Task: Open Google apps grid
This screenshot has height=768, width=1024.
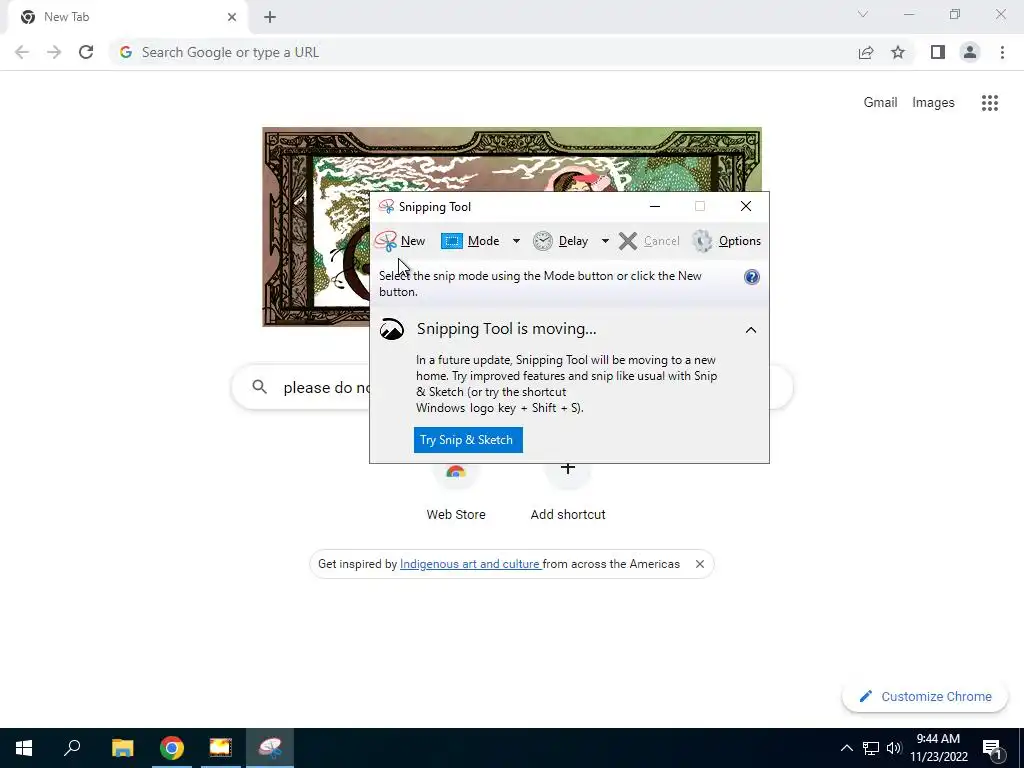Action: (x=990, y=103)
